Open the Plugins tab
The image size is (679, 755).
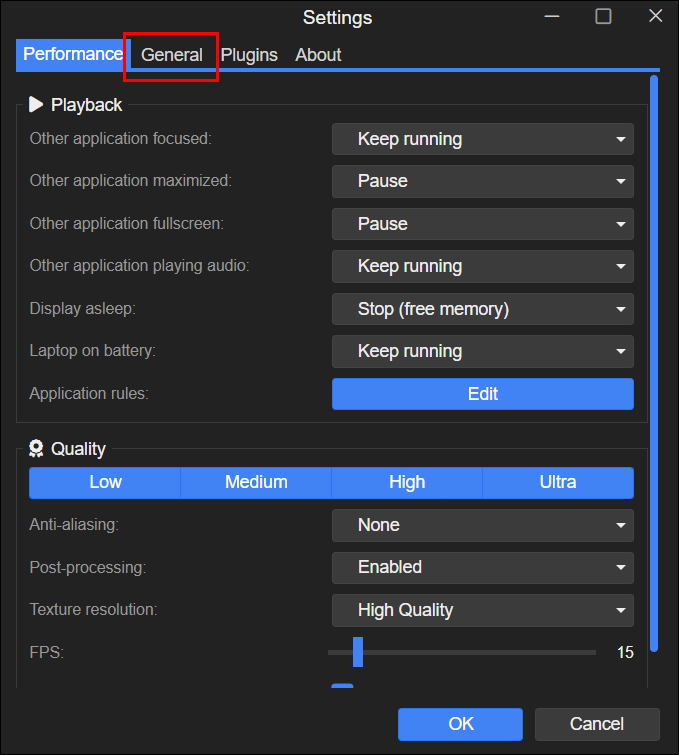pyautogui.click(x=249, y=55)
